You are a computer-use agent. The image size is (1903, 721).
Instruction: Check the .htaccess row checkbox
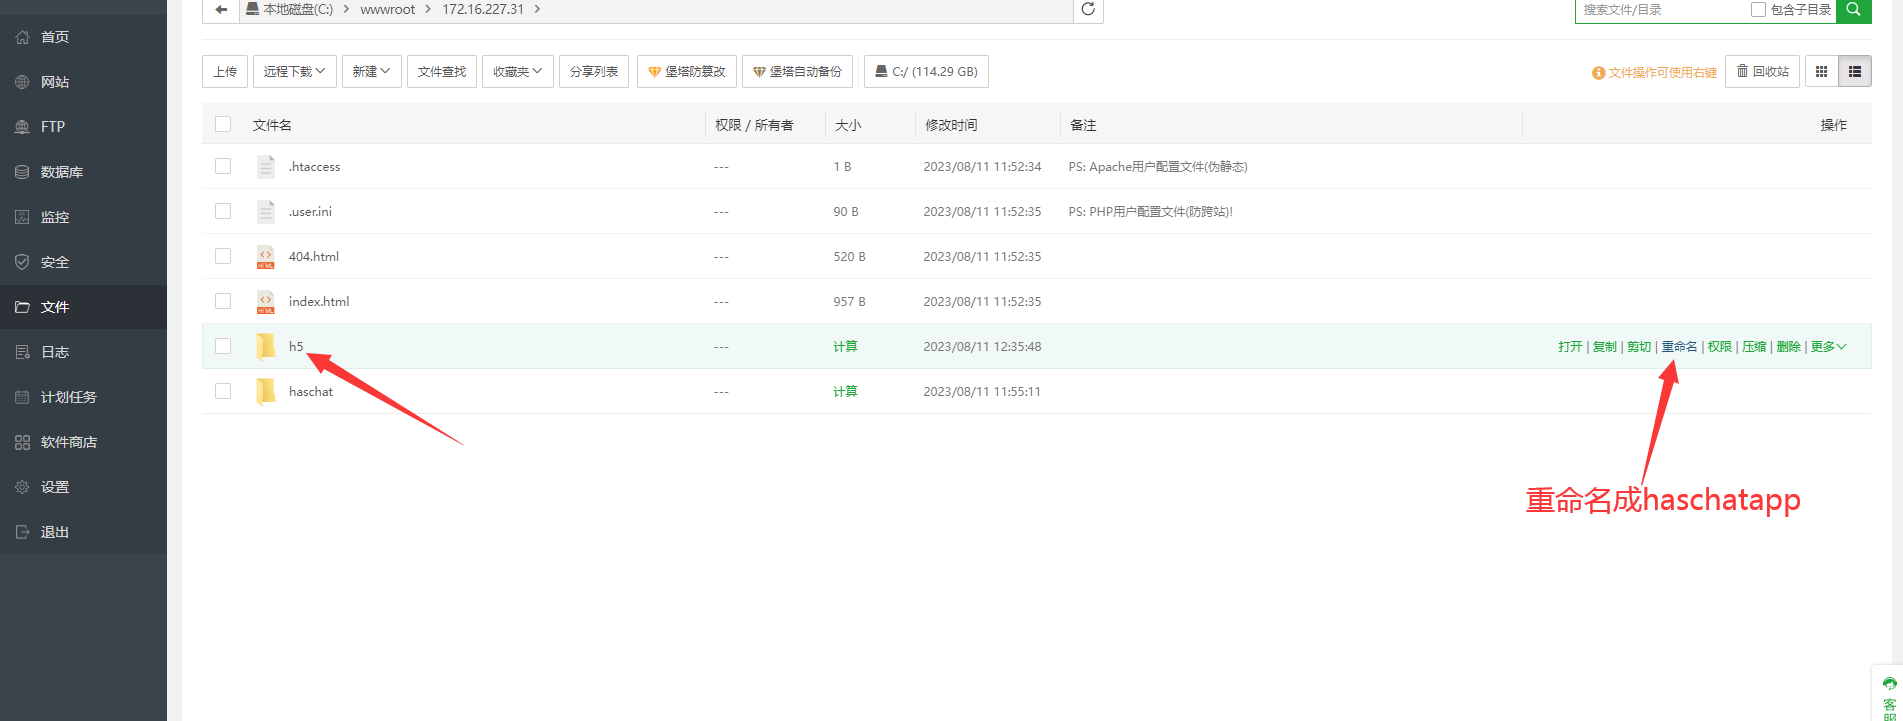(x=223, y=166)
